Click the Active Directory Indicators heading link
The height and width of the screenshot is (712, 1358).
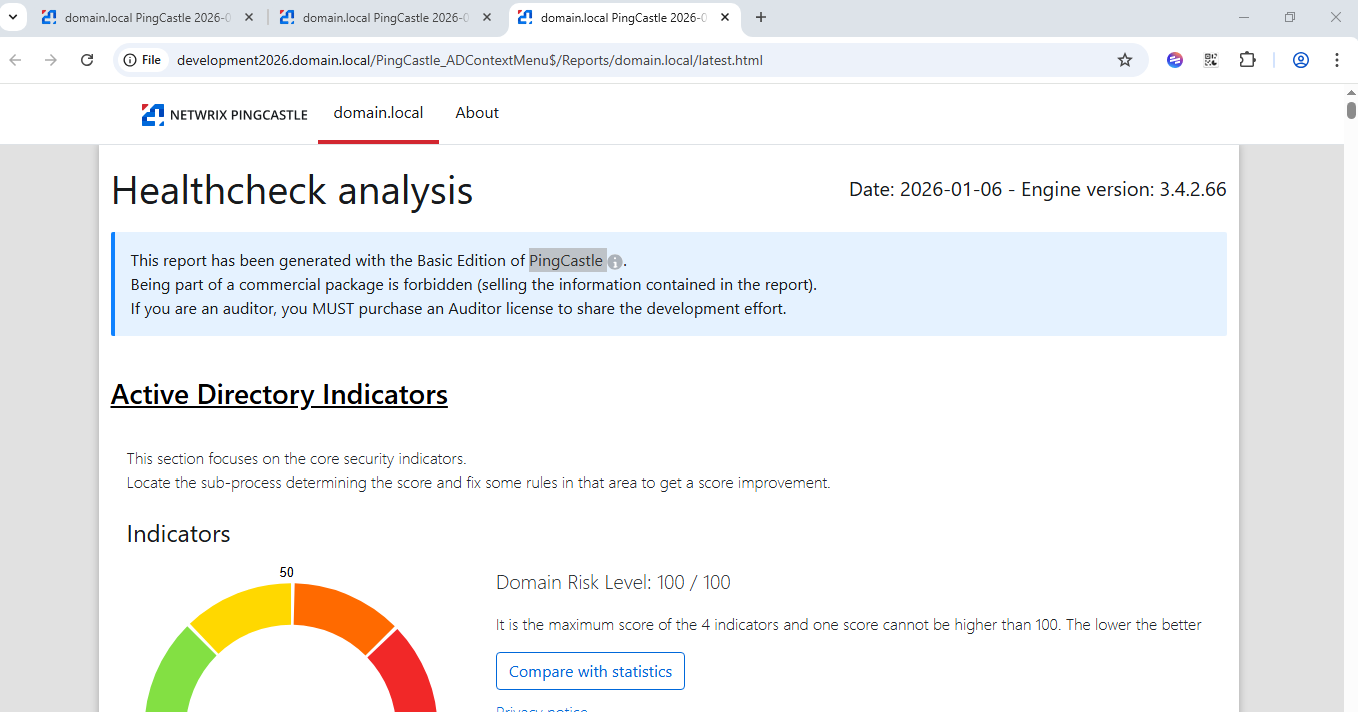pos(279,394)
